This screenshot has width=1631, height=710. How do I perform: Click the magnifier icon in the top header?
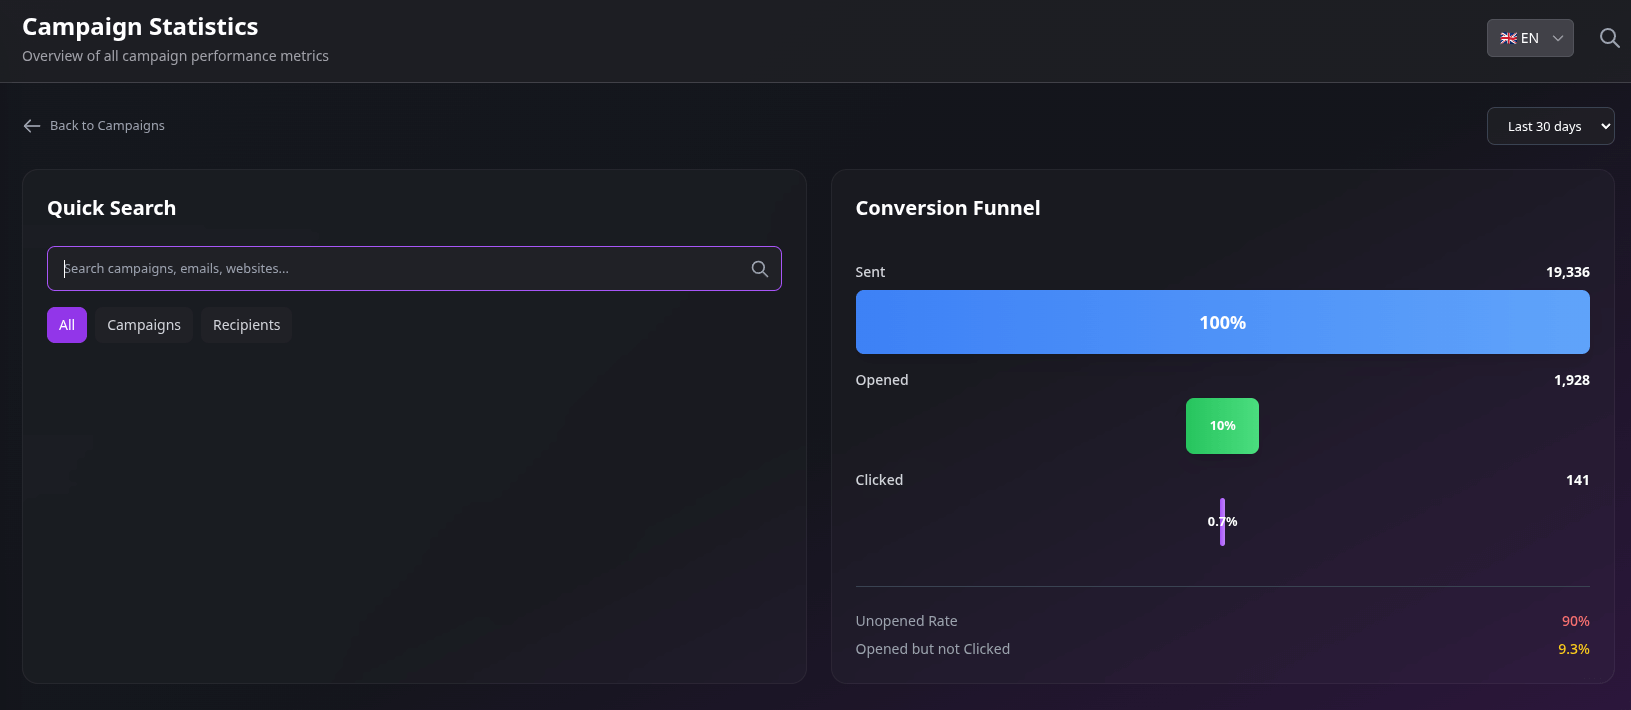tap(1609, 38)
